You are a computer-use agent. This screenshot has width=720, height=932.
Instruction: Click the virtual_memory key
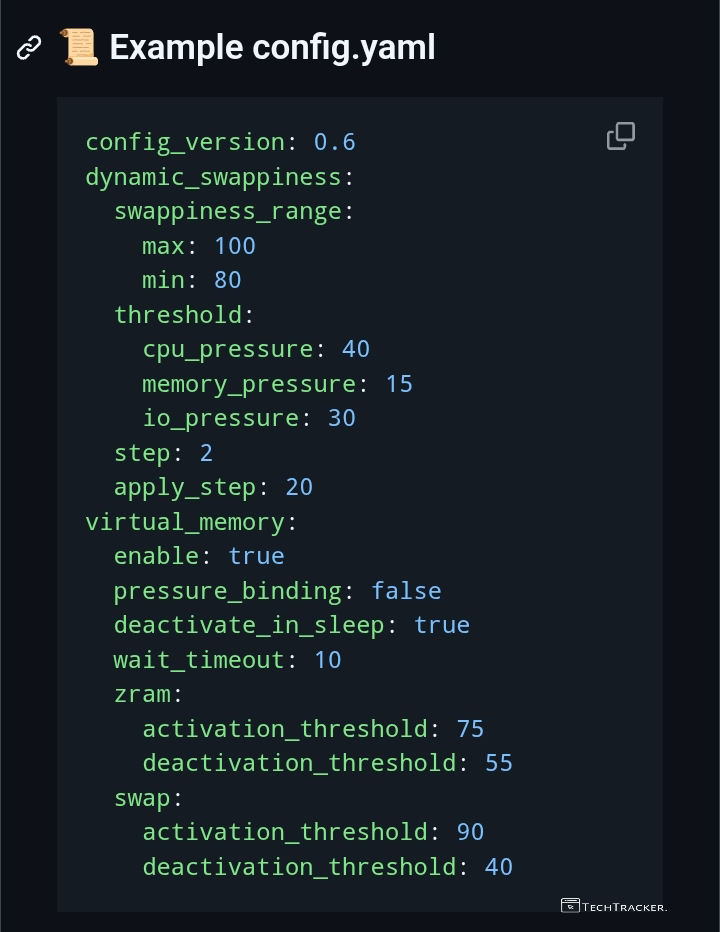185,522
